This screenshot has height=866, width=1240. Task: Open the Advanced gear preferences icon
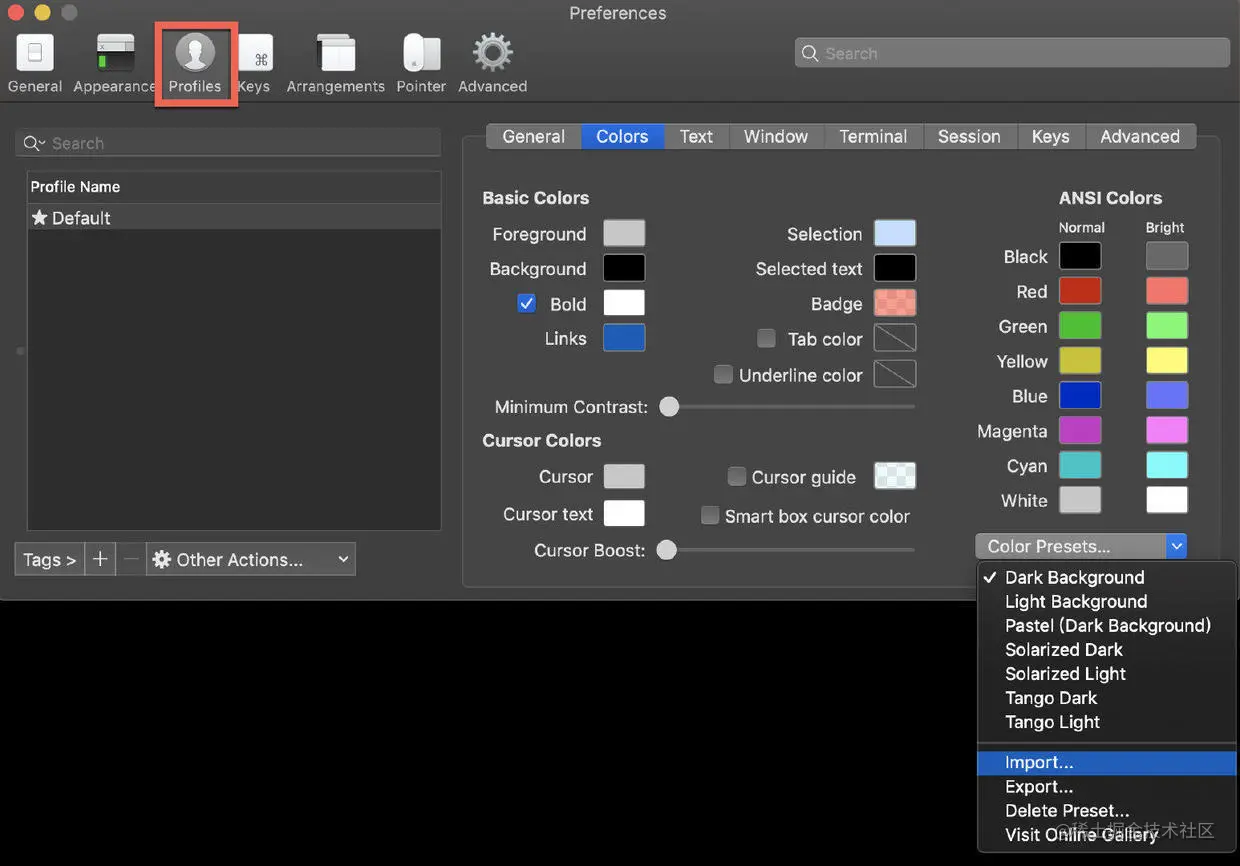click(492, 52)
